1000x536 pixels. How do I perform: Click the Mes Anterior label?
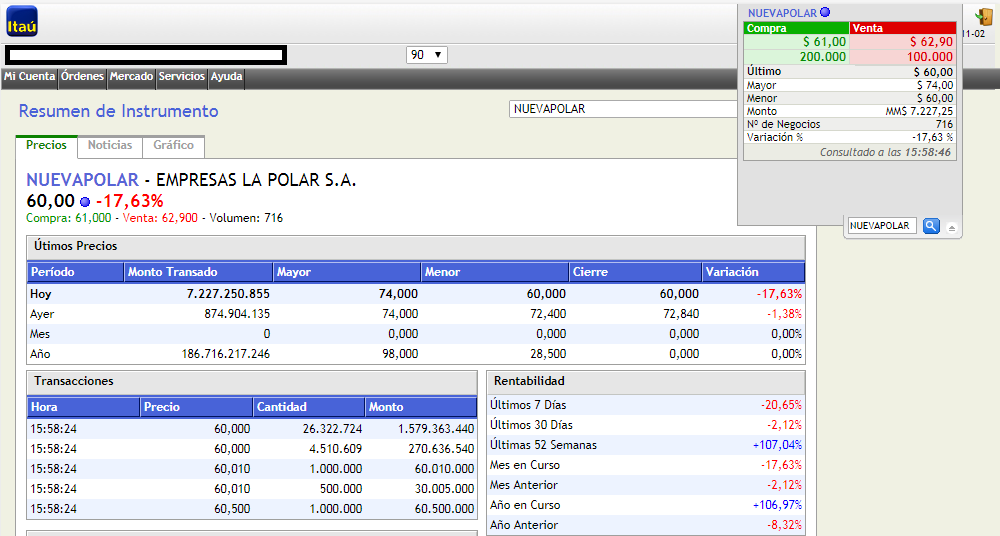point(524,485)
